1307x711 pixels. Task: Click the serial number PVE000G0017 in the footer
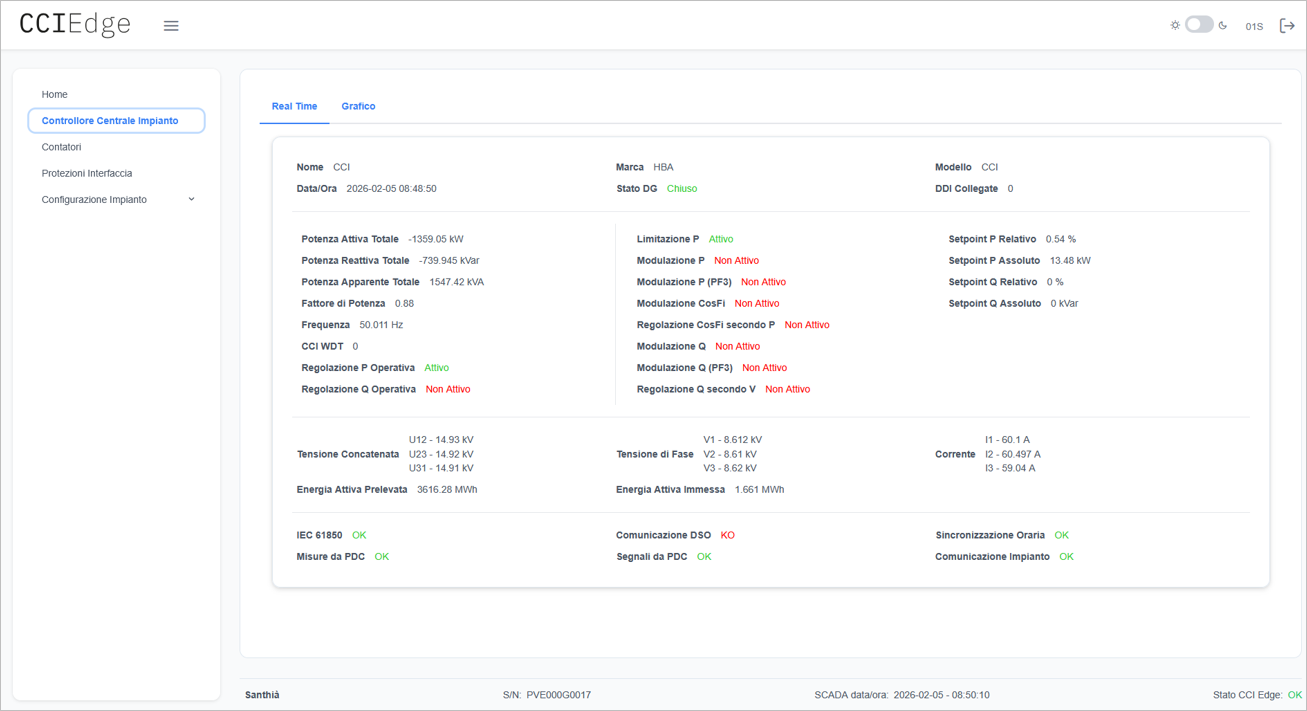point(558,695)
